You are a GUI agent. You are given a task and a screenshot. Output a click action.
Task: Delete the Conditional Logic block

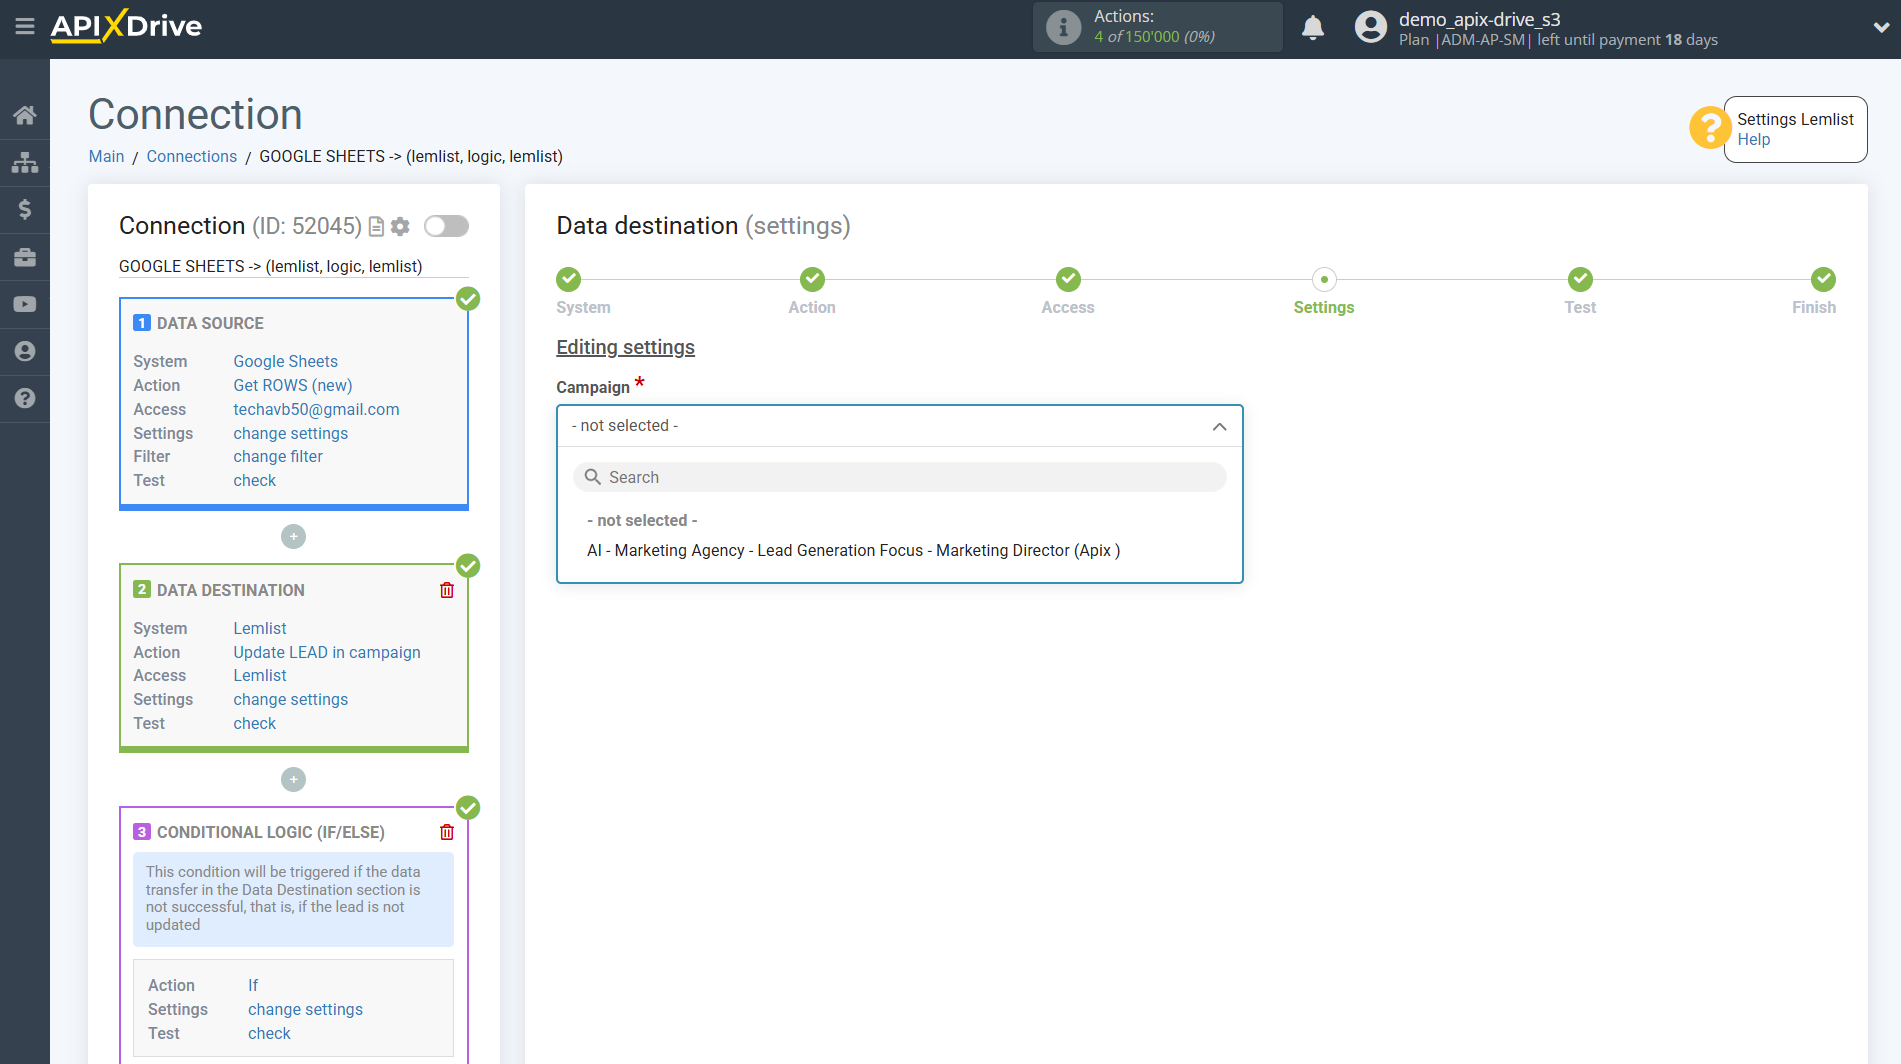pos(447,832)
